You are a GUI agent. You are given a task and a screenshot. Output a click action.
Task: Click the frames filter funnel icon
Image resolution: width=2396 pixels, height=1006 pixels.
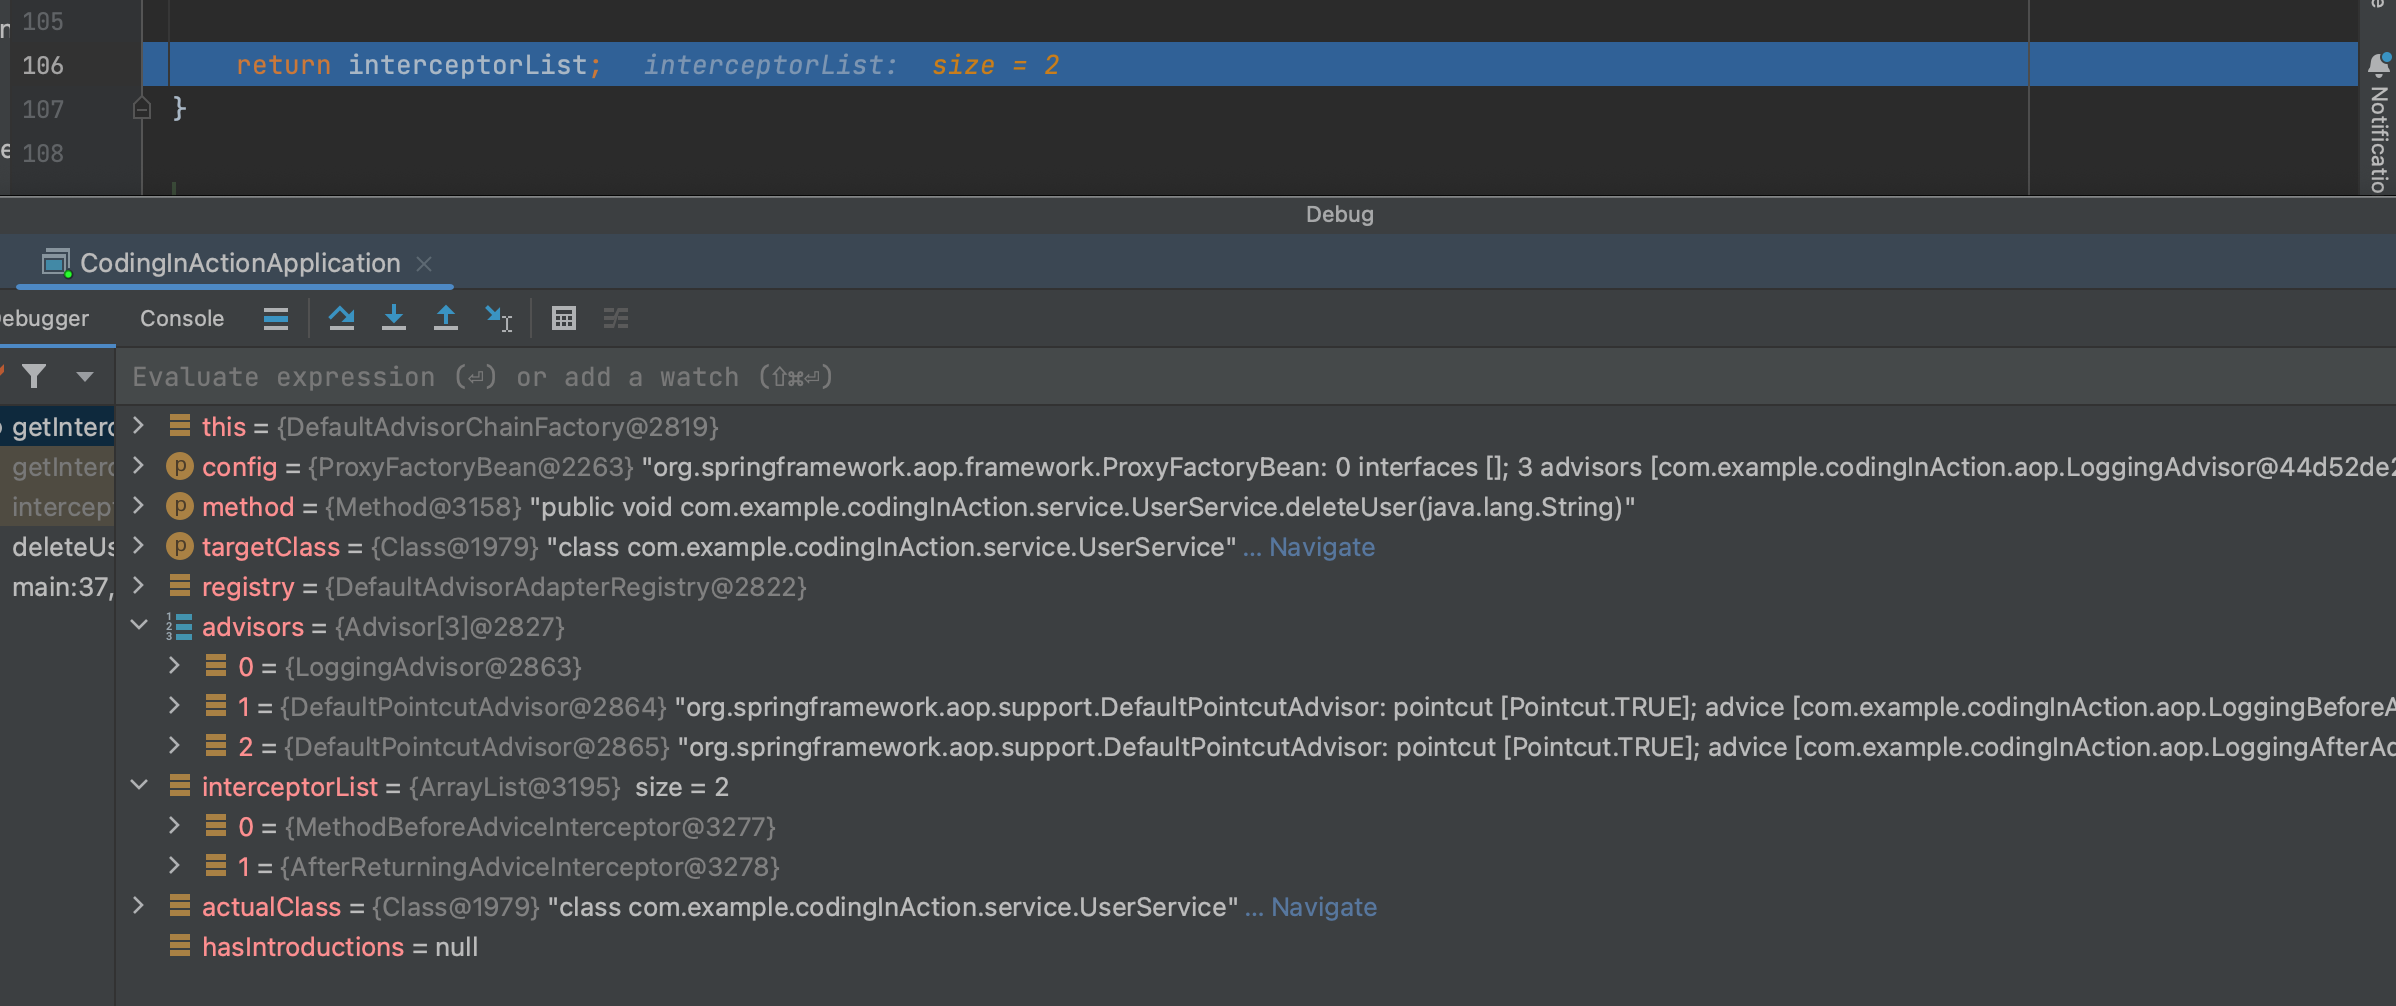35,376
